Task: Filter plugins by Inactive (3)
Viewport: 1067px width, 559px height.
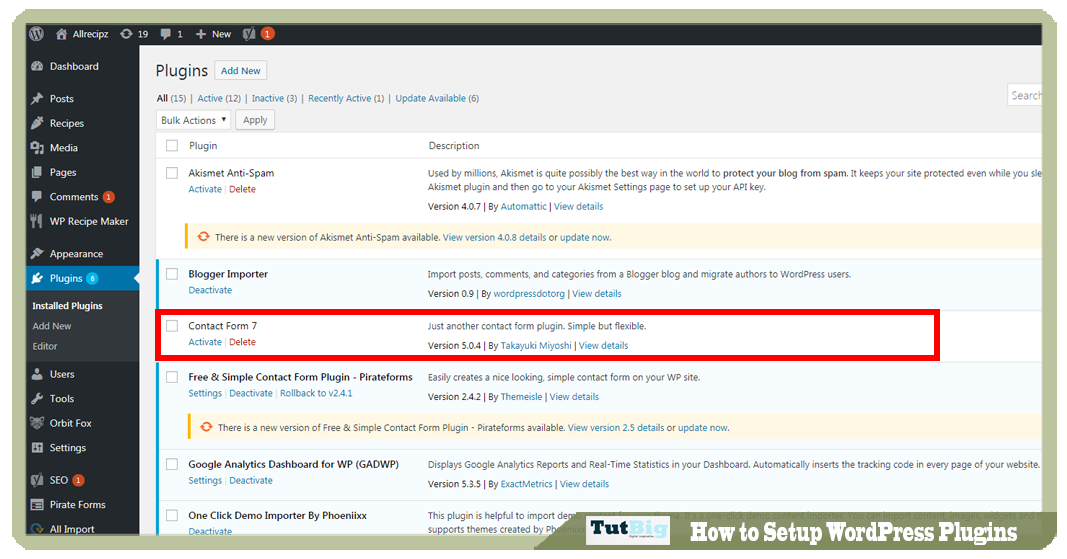Action: (x=274, y=98)
